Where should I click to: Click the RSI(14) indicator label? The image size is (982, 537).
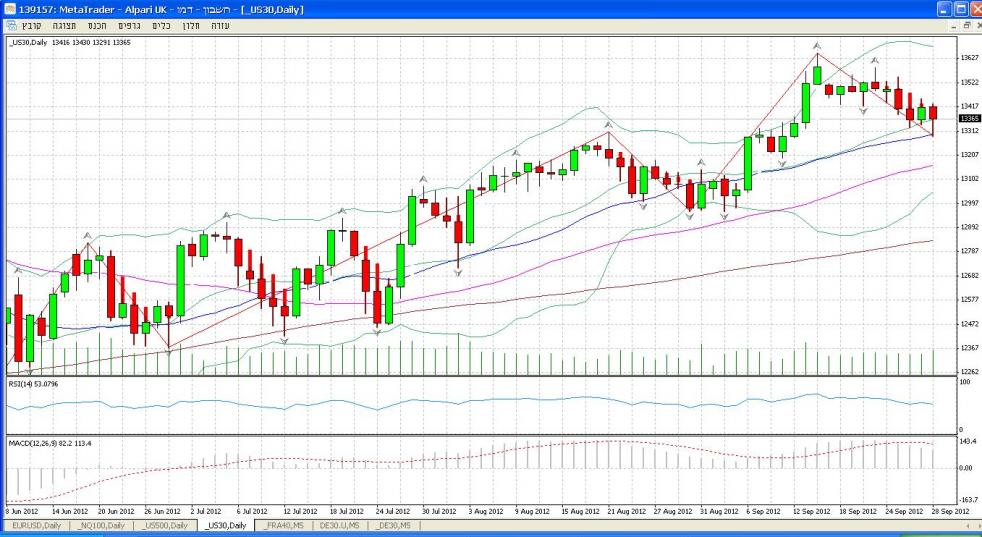(x=32, y=382)
